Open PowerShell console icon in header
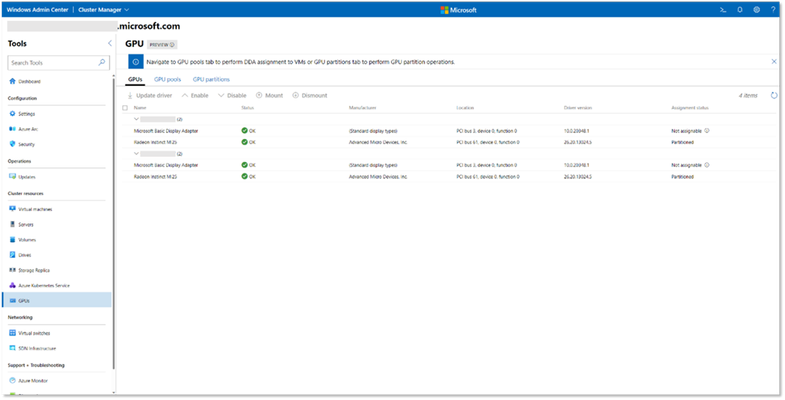The image size is (785, 400). coord(723,10)
